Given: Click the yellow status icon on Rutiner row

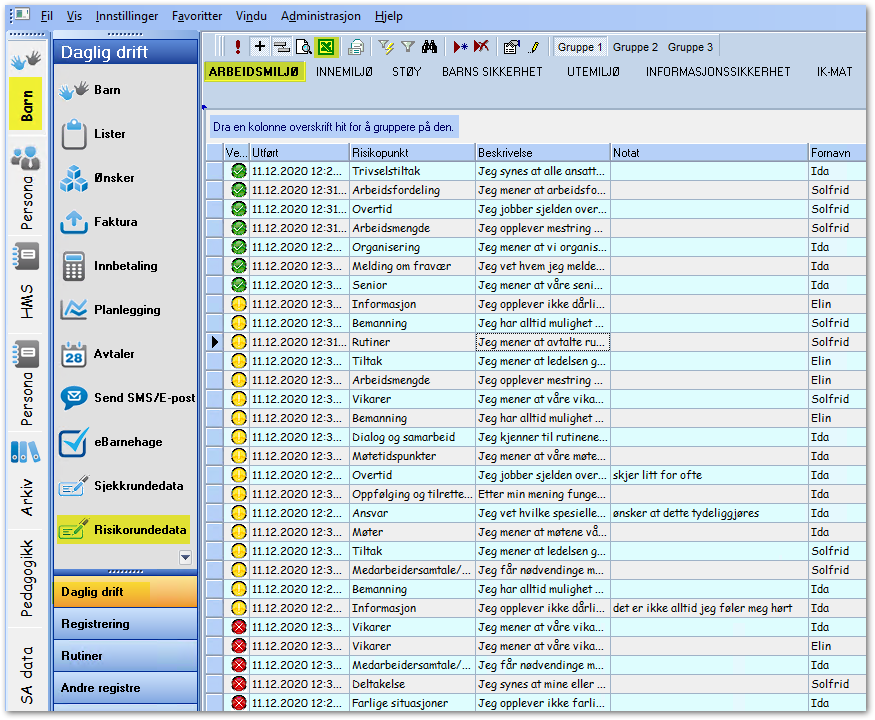Looking at the screenshot, I should tap(239, 342).
